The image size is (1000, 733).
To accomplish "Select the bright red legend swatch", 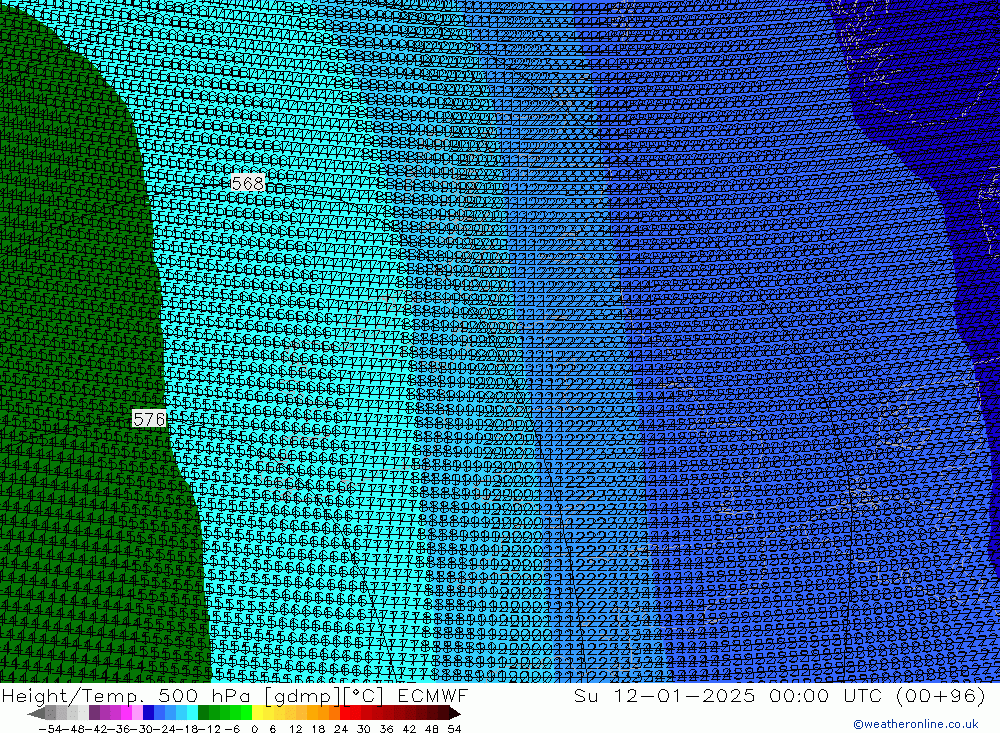I will pos(345,714).
